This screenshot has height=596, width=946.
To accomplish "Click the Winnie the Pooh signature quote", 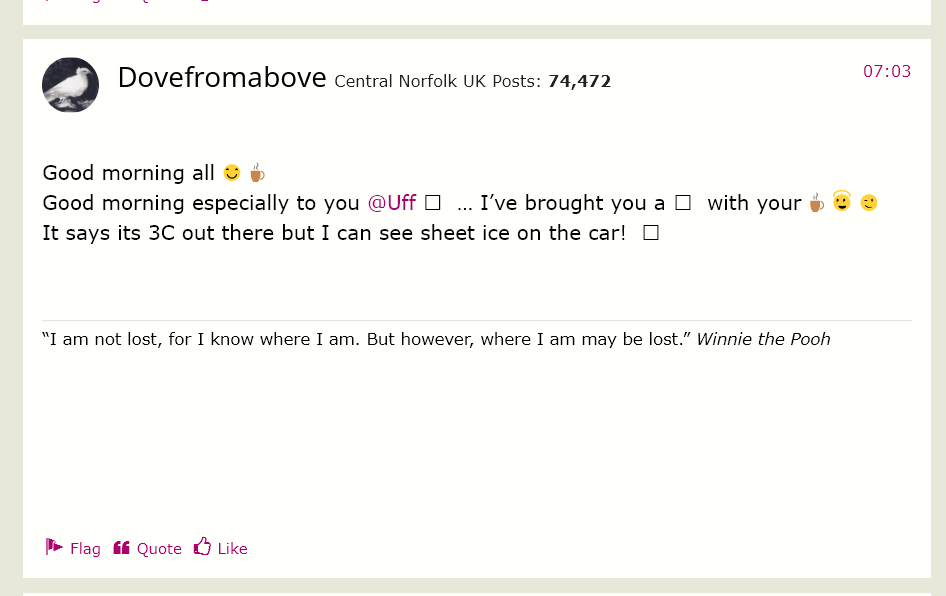I will click(436, 339).
